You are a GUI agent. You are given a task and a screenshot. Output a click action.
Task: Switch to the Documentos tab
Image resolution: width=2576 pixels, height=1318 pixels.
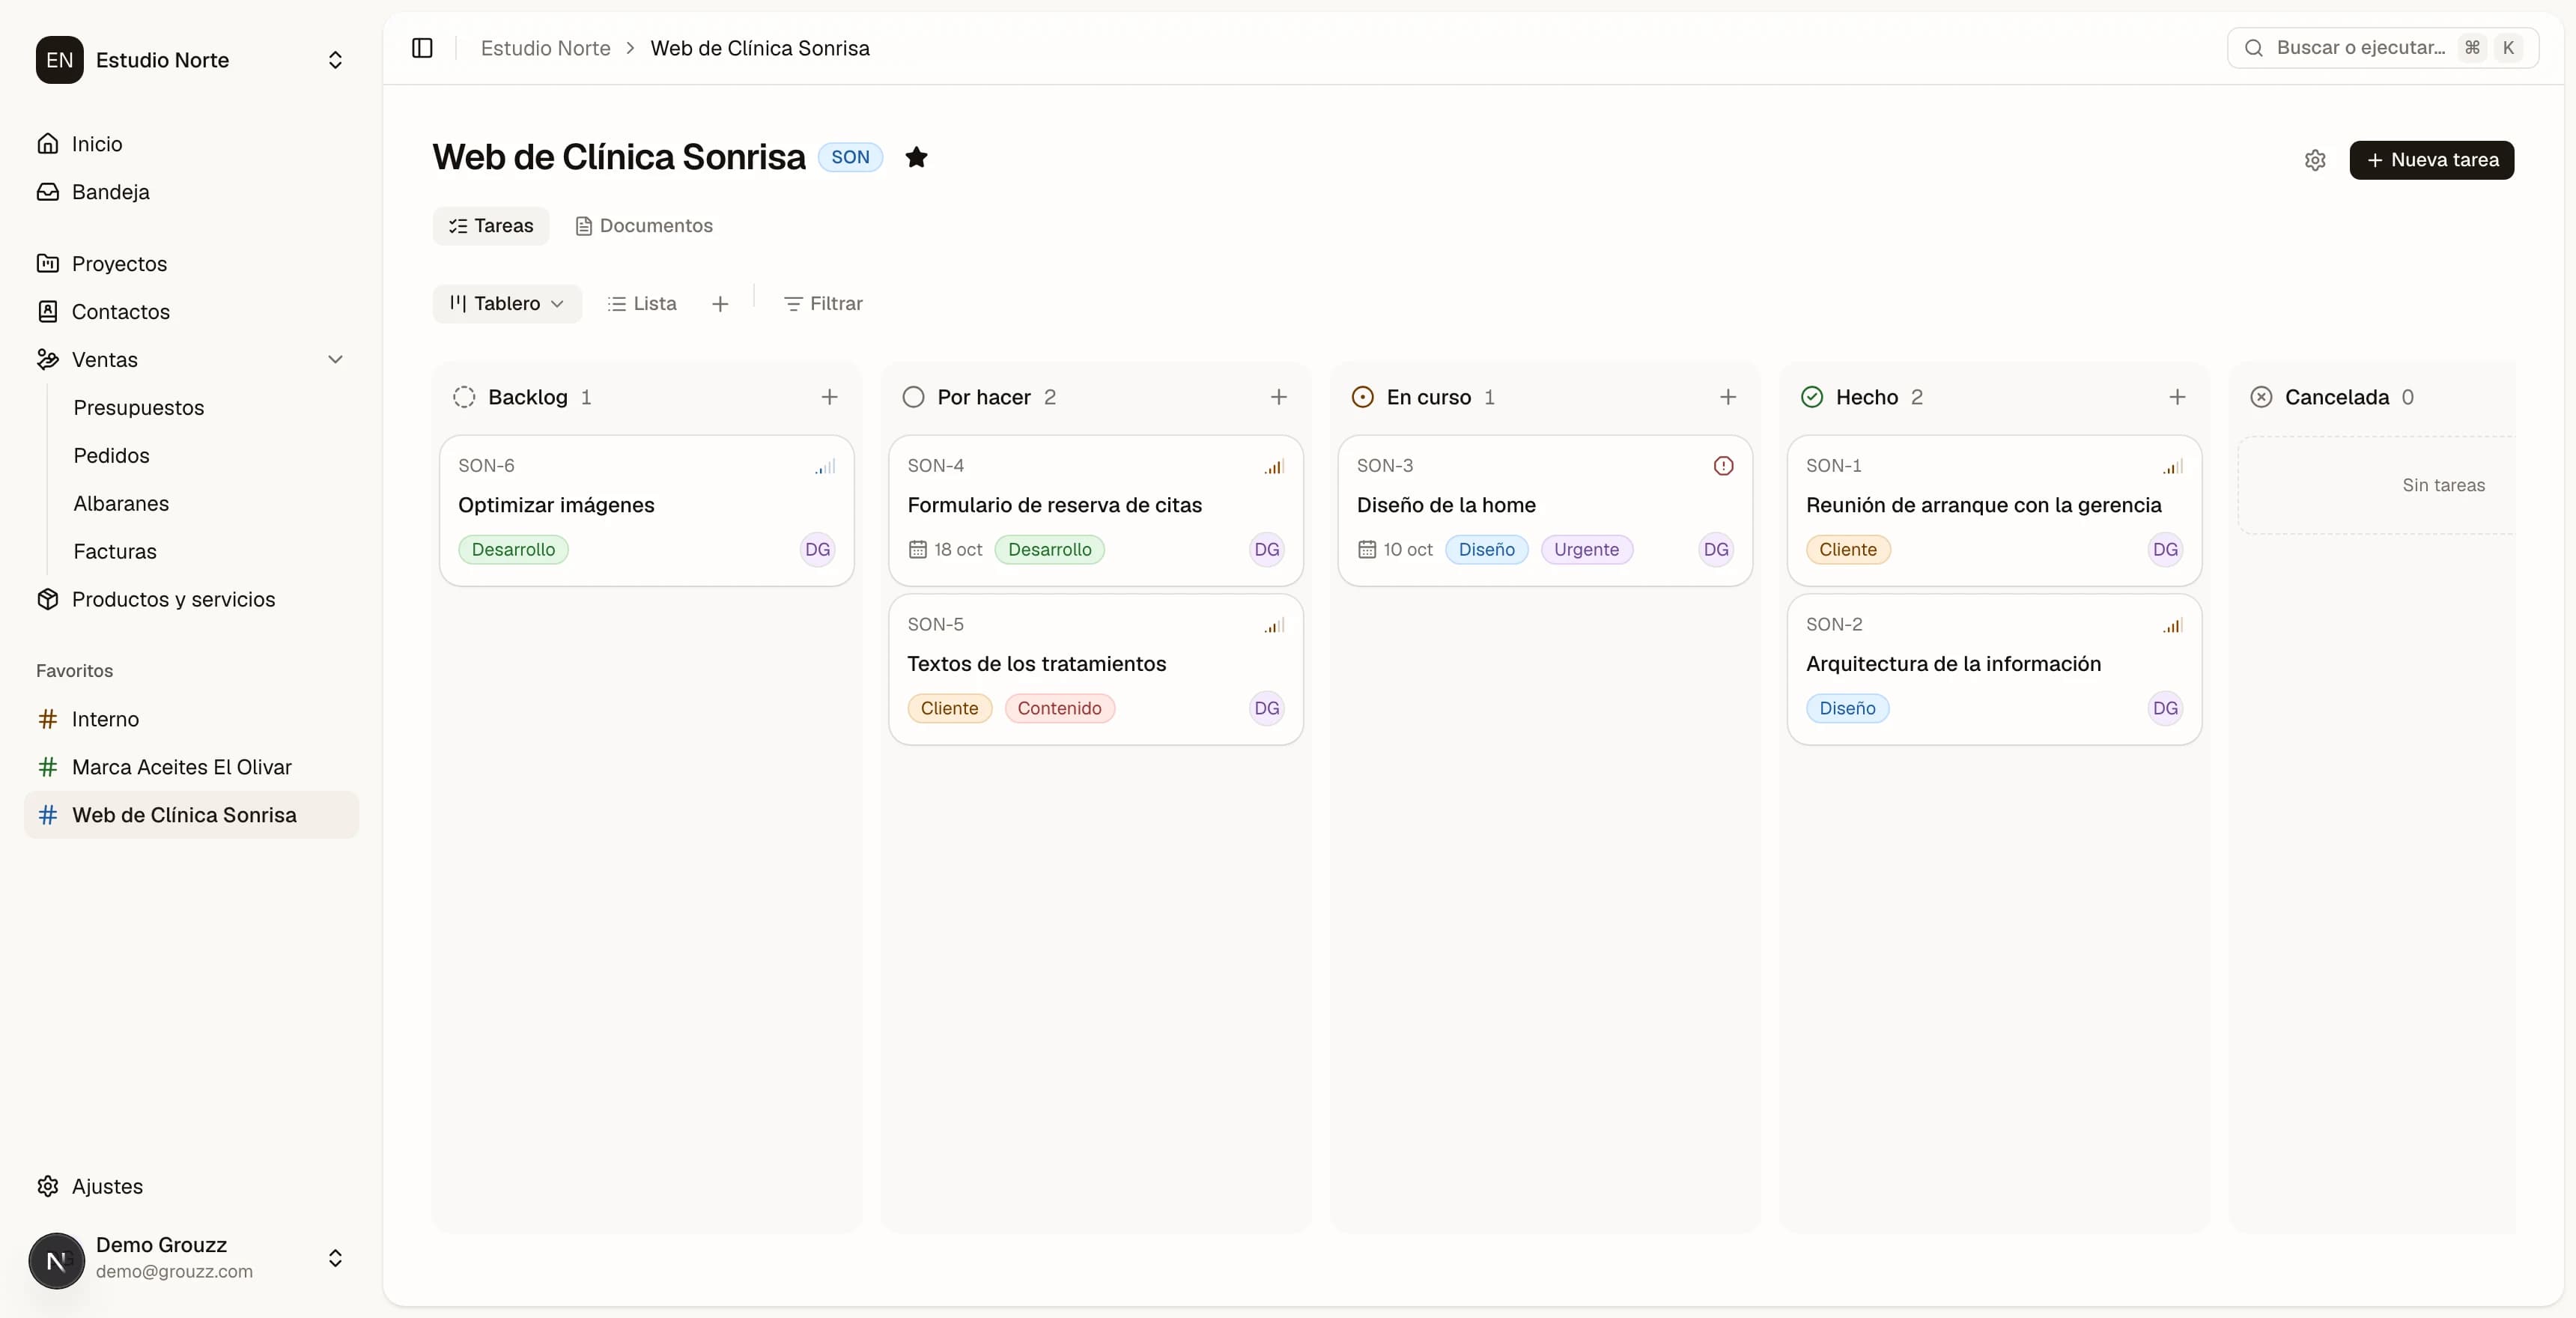click(644, 226)
